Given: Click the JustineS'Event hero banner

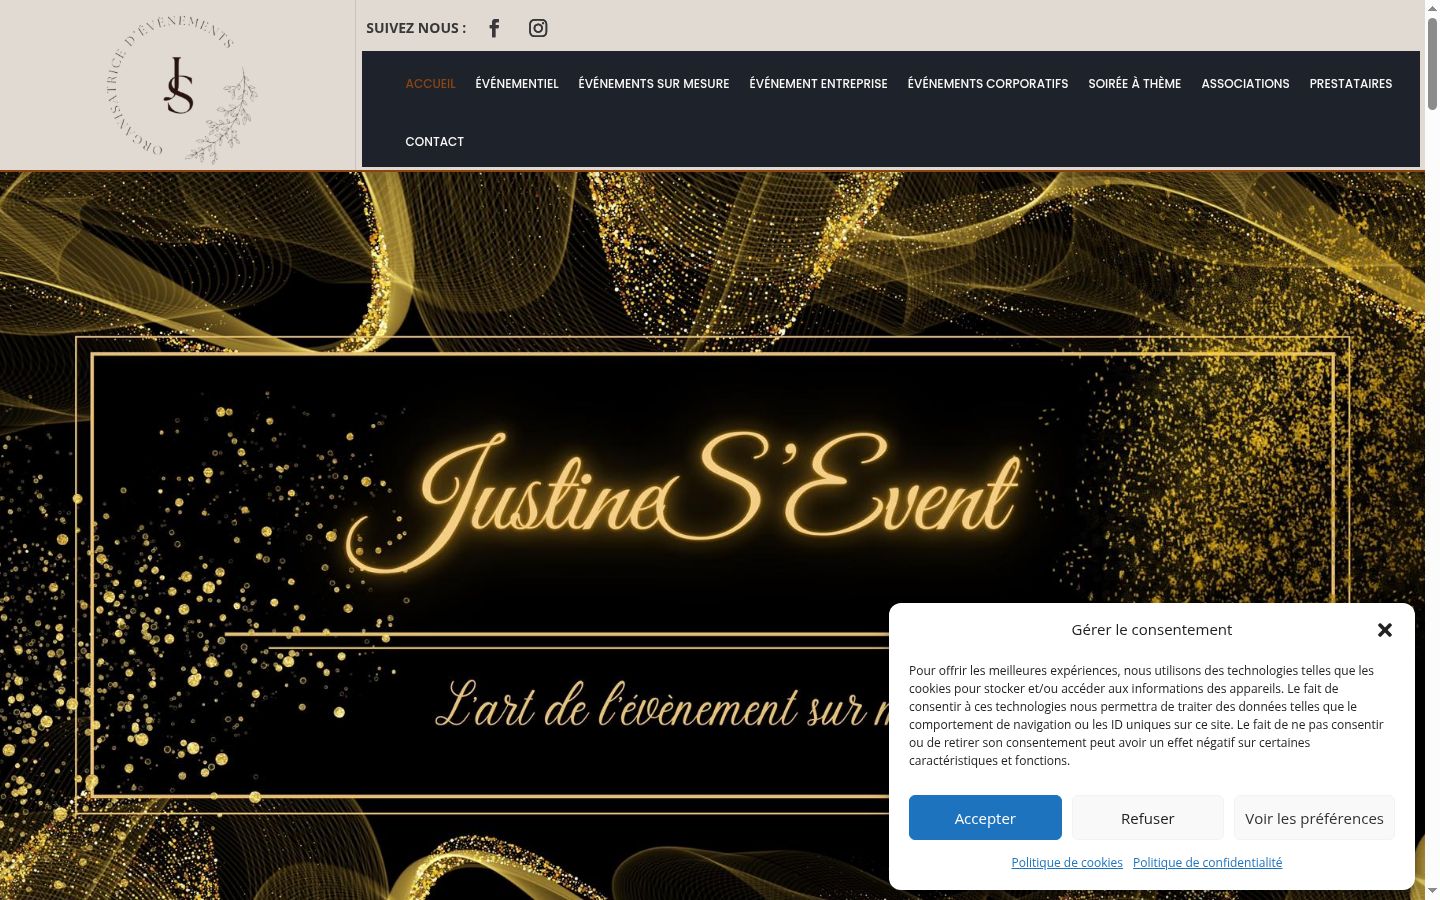Looking at the screenshot, I should 712,536.
